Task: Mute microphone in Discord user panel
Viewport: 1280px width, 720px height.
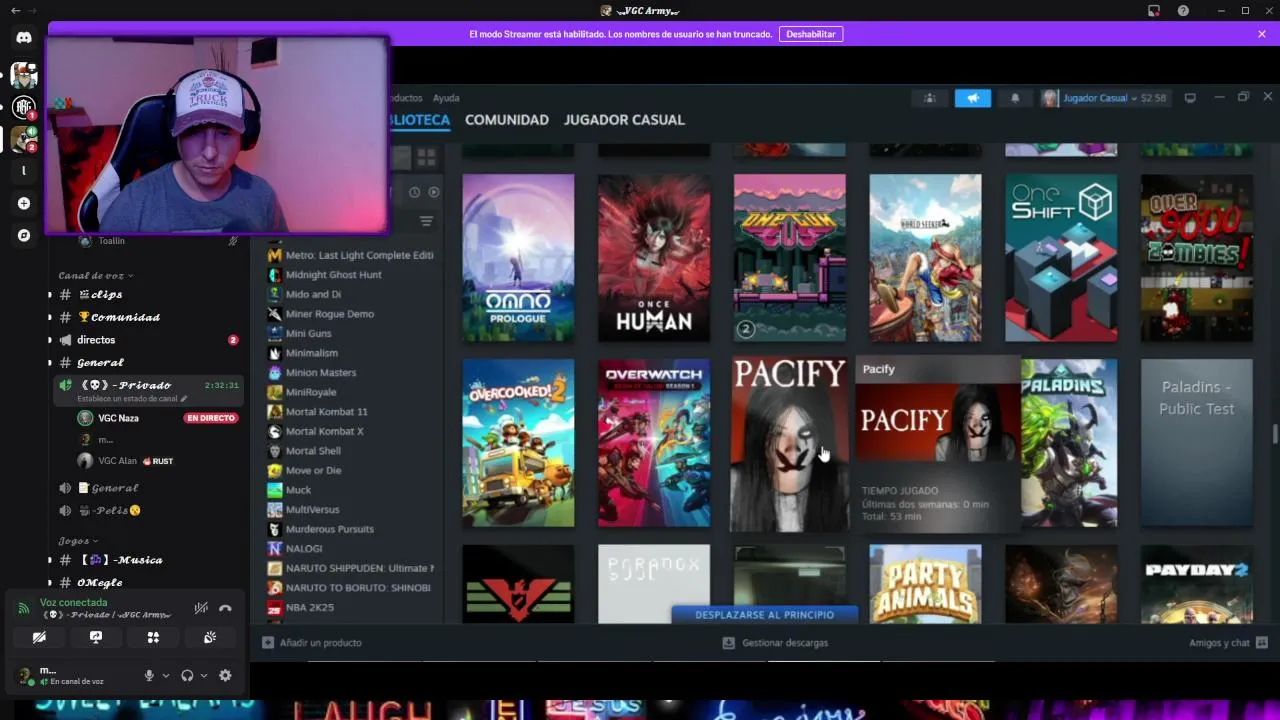Action: click(149, 676)
